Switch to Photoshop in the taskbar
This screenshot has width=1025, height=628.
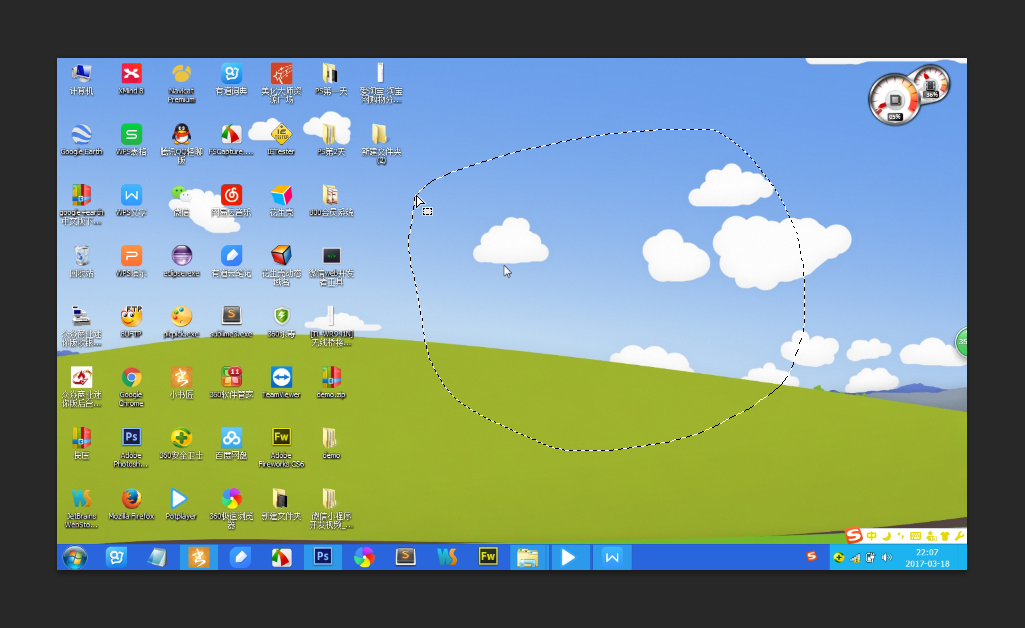322,557
